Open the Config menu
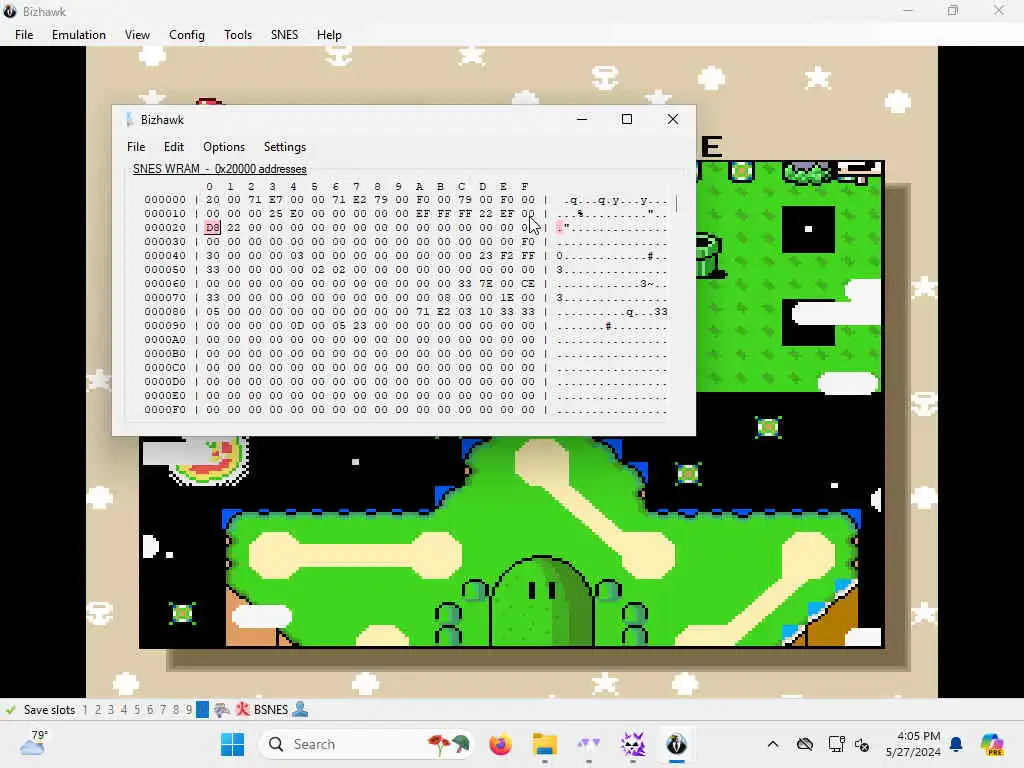Screen dimensions: 1024x768 click(187, 35)
